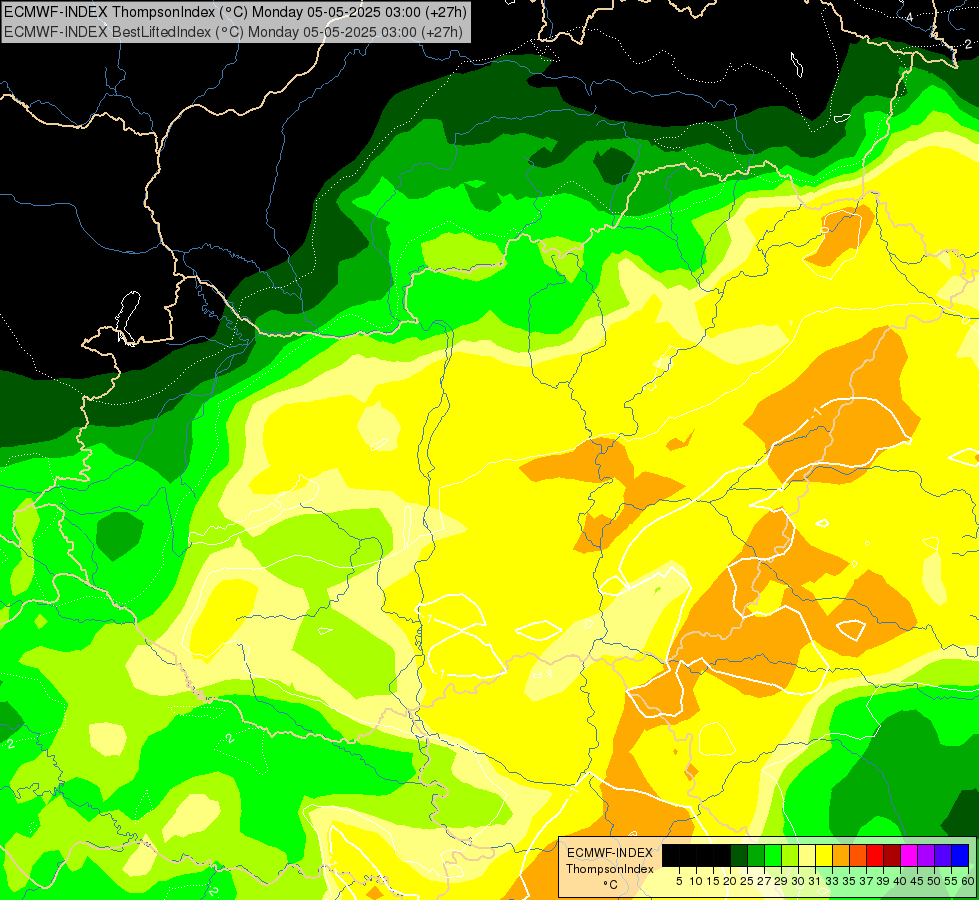Click the 'ThompsonIndex' label in the legend

[610, 869]
